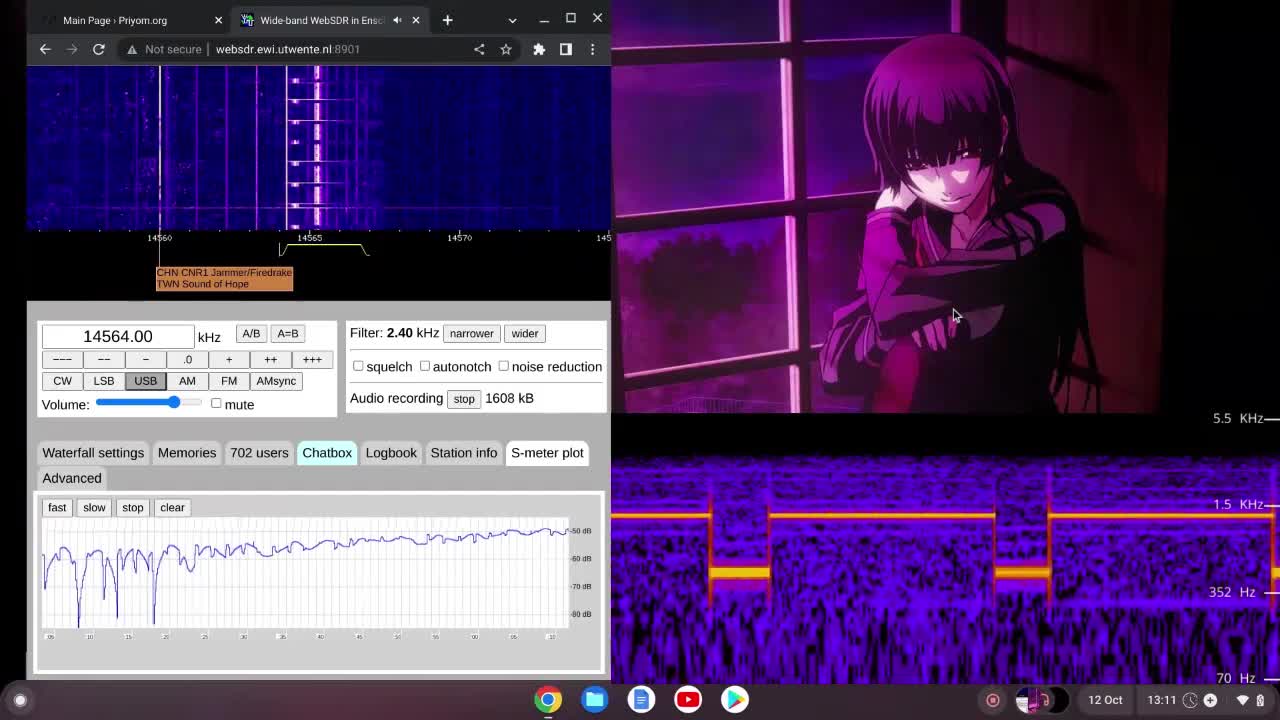The width and height of the screenshot is (1280, 720).
Task: Open the calendar via 12 Oct date
Action: [1105, 700]
